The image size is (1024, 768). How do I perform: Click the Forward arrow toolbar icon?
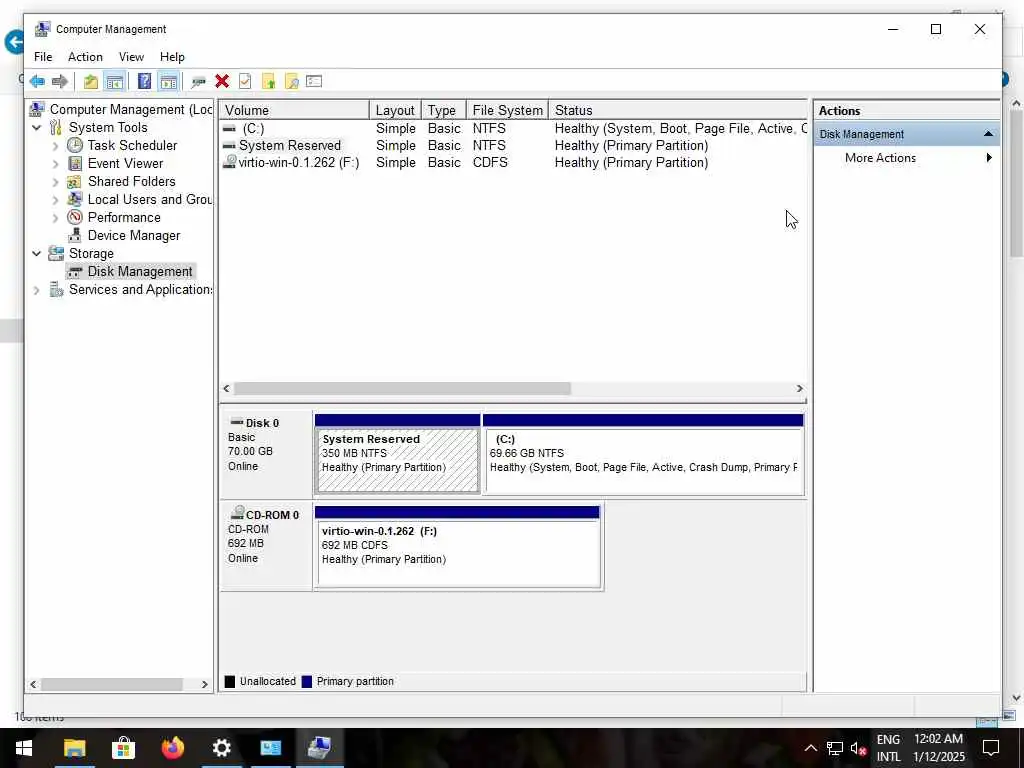(59, 82)
